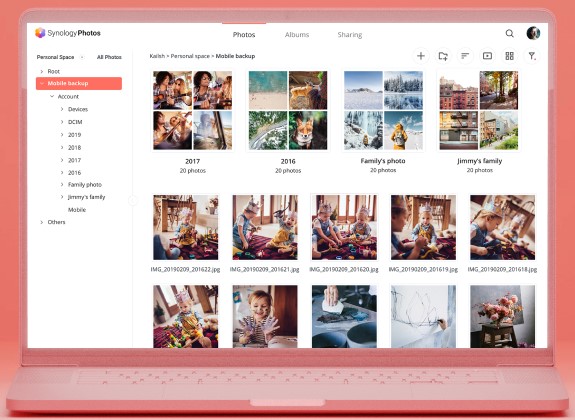Select Jimmy's family tree folder

pos(87,197)
